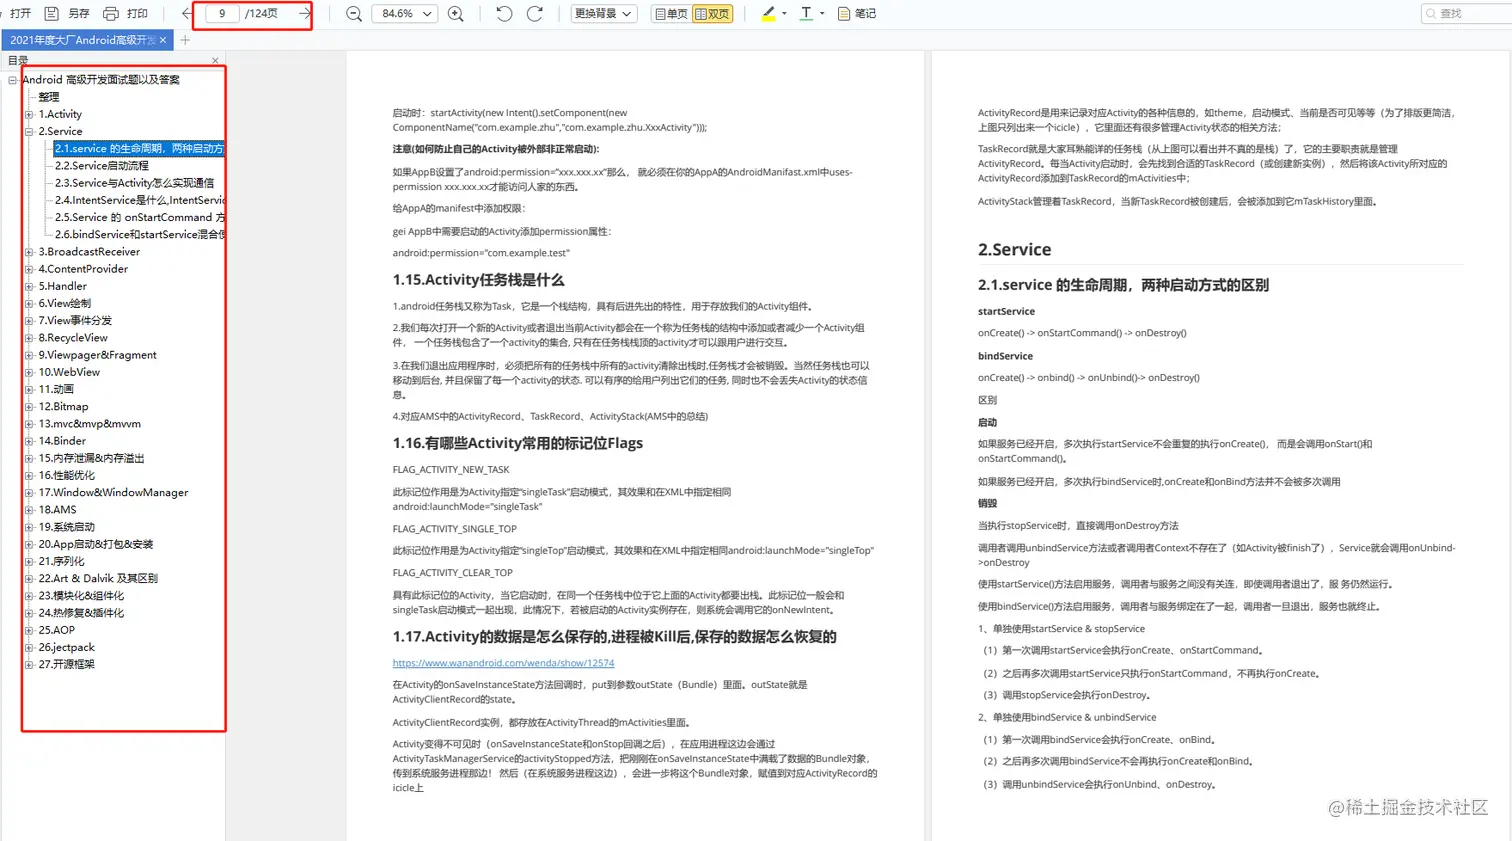
Task: Select 2.5.Service 的 onStartCommand entry
Action: [139, 217]
